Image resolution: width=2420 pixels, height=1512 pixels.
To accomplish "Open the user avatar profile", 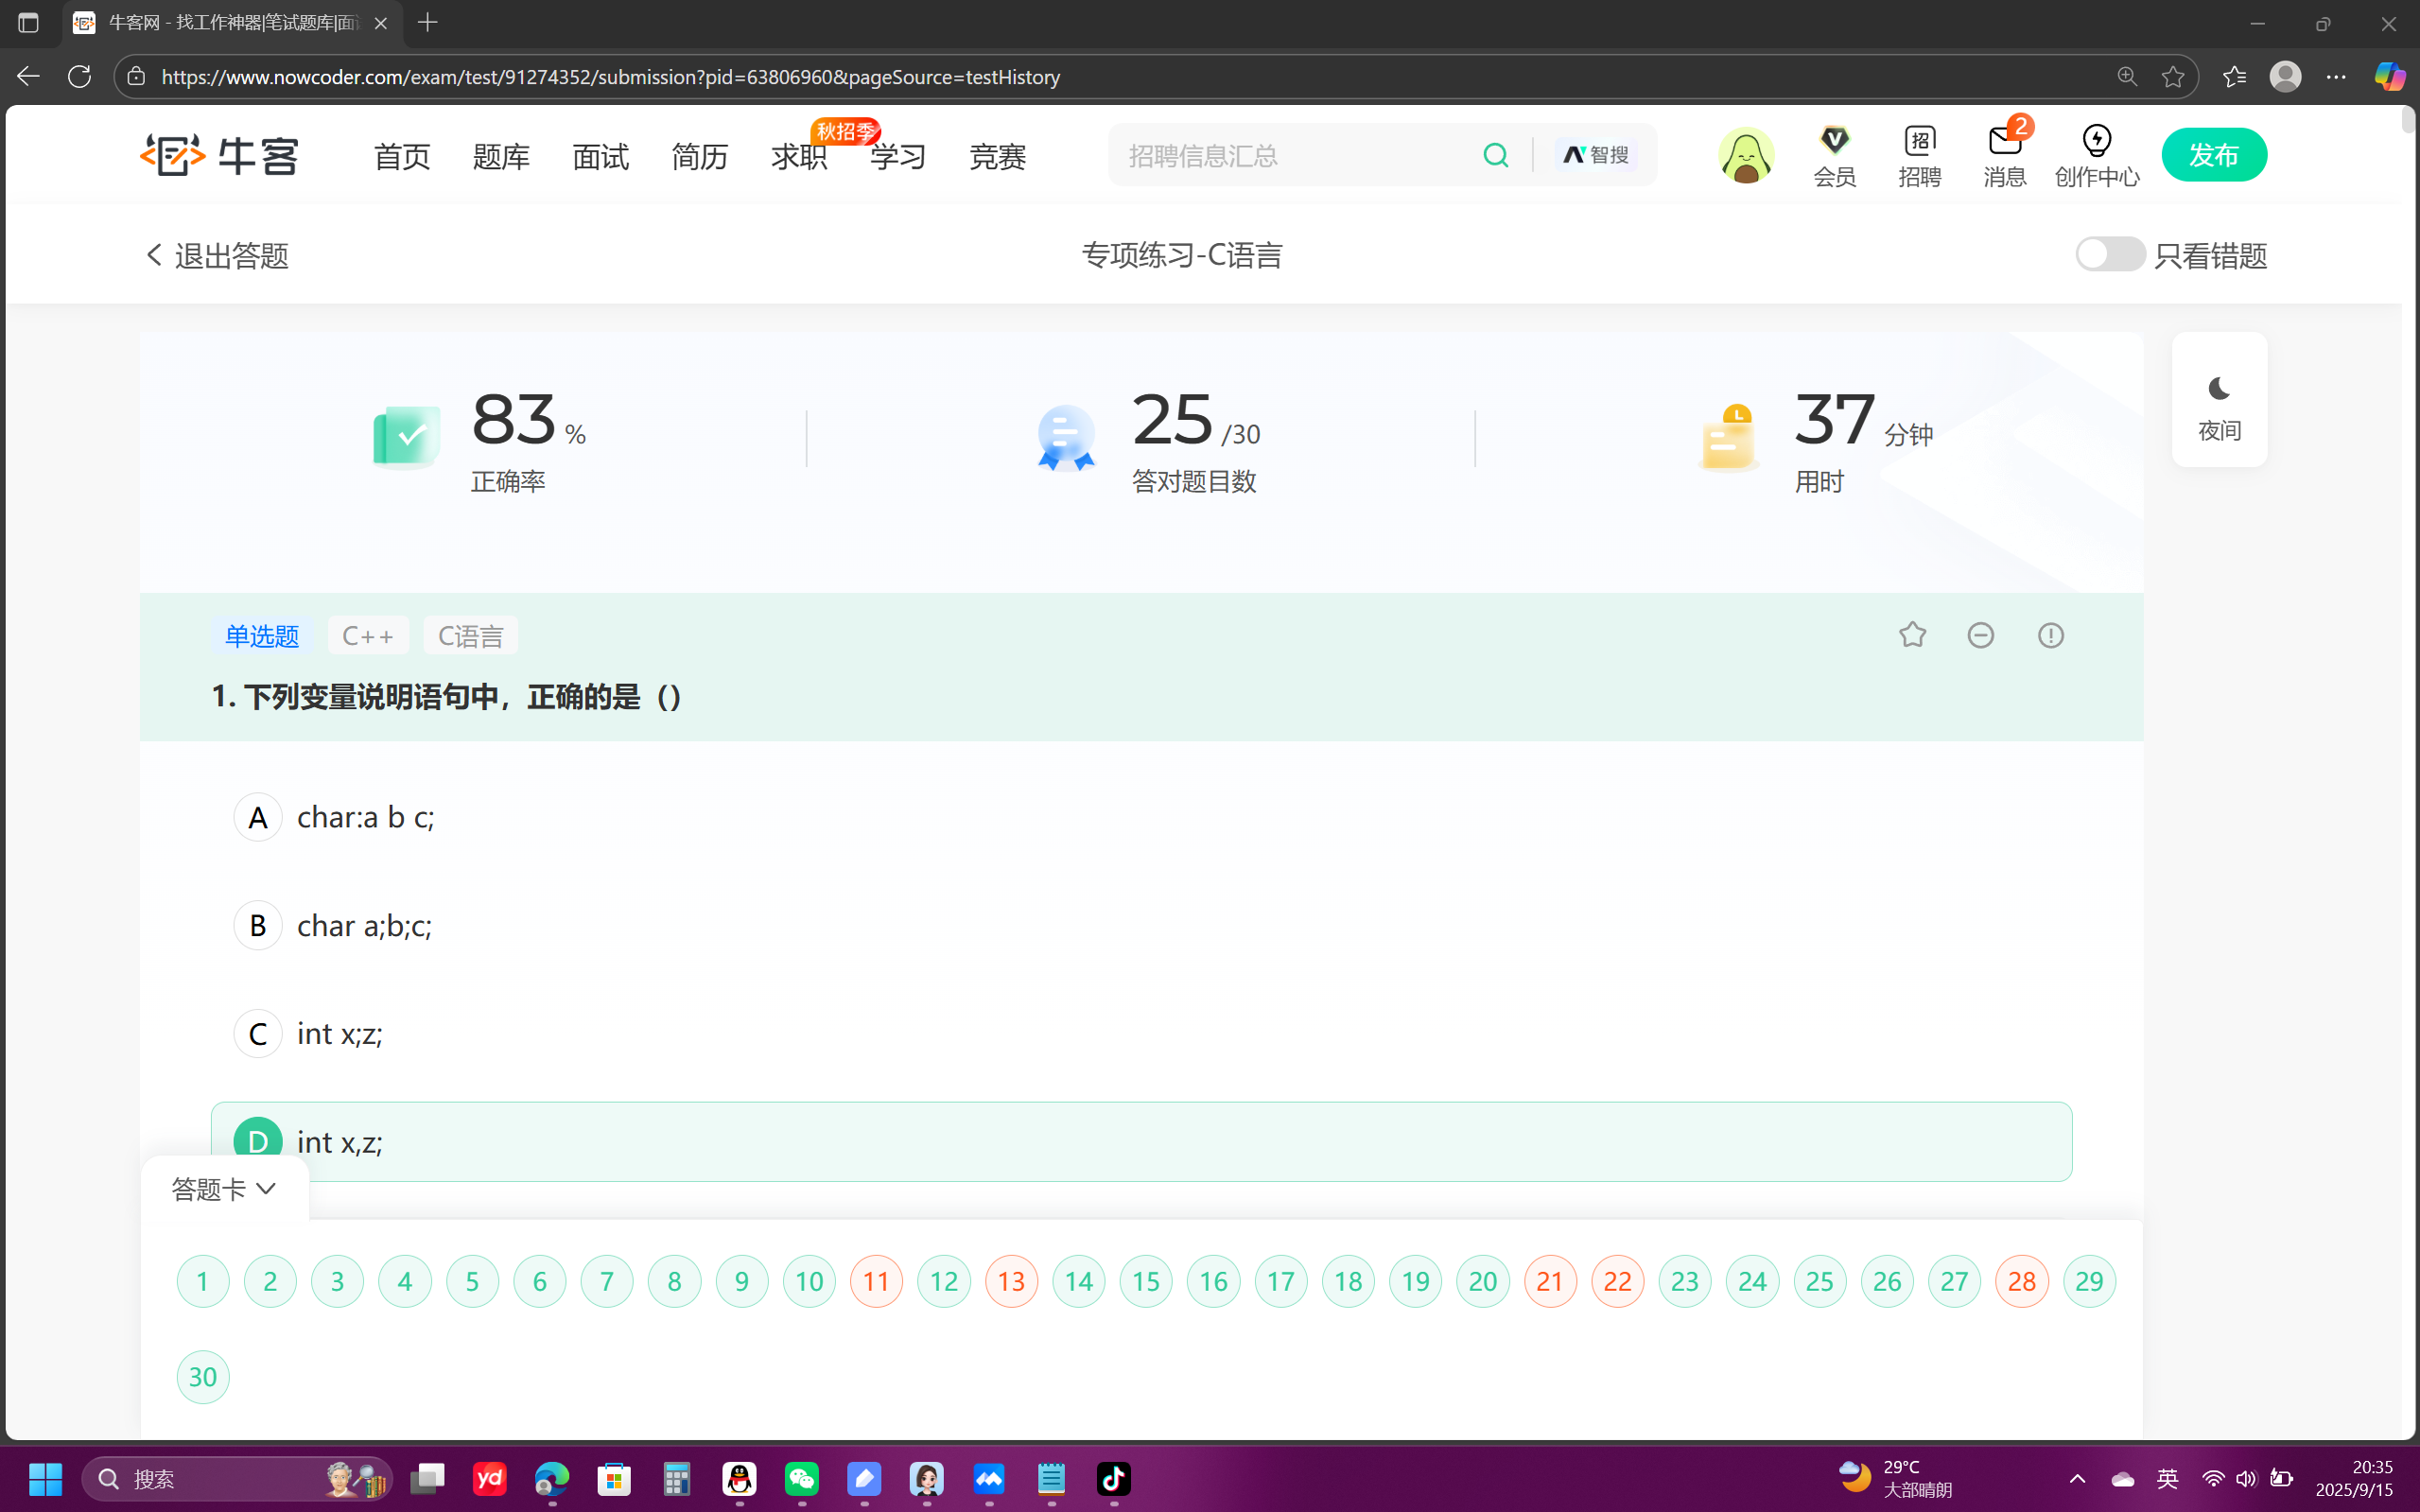I will tap(1746, 155).
